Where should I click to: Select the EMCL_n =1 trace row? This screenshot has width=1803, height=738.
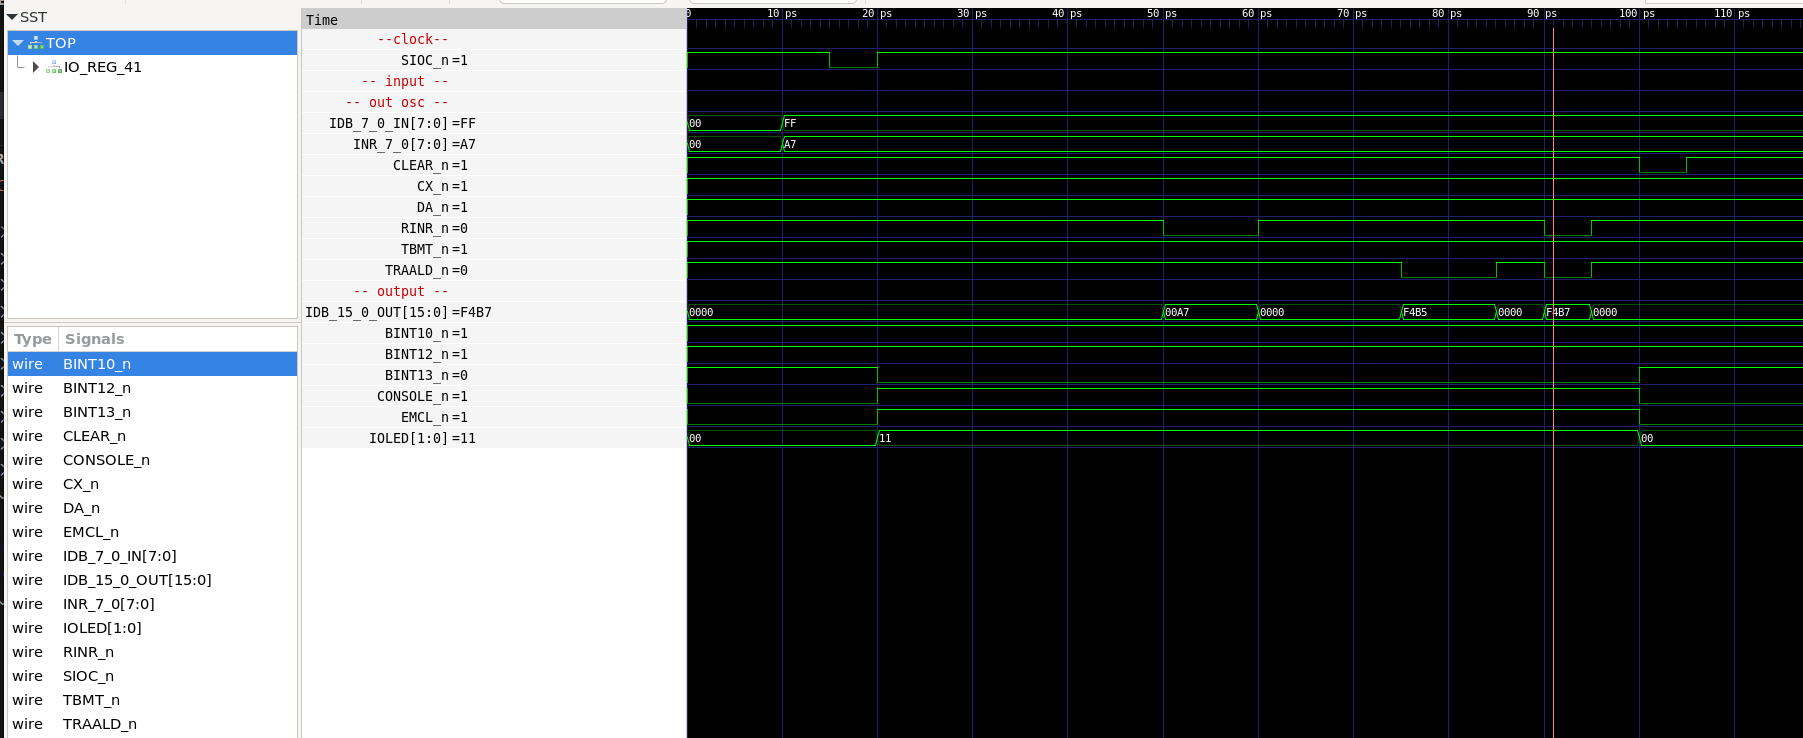494,417
